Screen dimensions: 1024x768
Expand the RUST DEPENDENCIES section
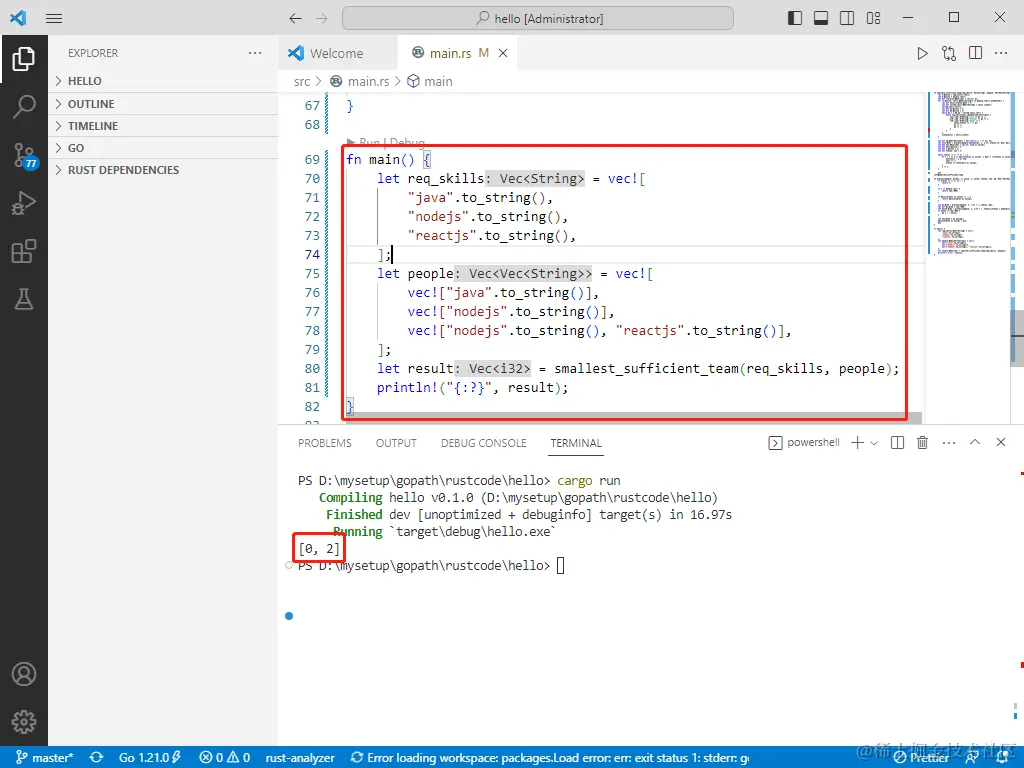[163, 170]
